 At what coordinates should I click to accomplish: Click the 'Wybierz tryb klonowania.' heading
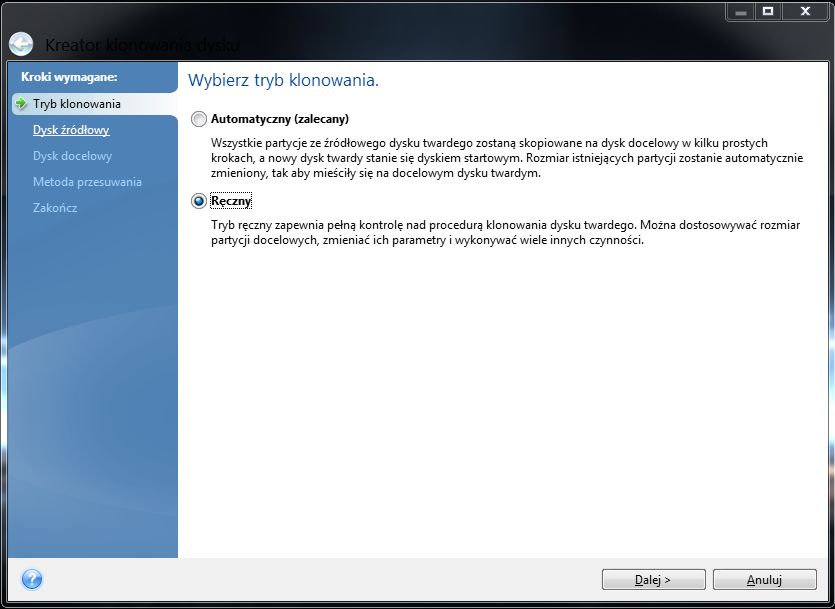click(283, 81)
